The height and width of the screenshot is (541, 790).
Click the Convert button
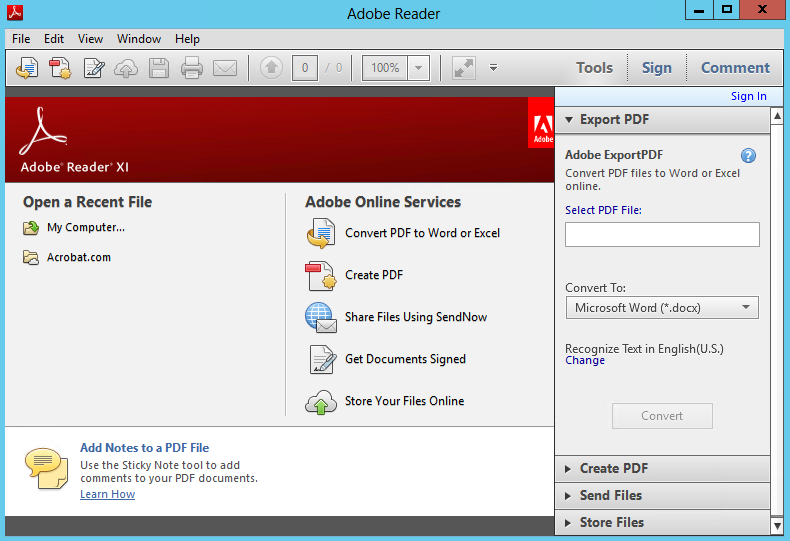662,416
